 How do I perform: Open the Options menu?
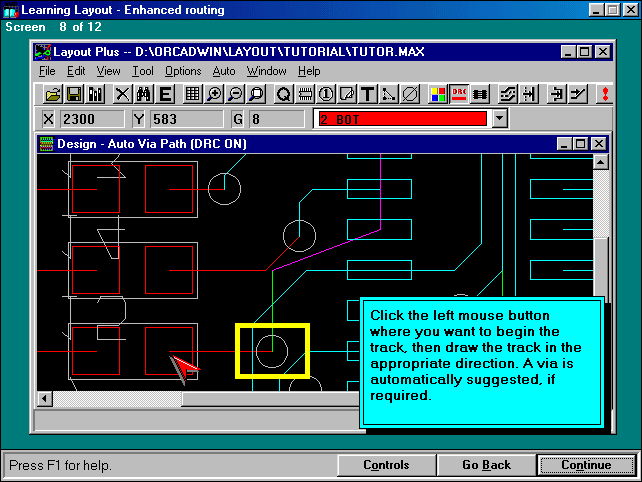(183, 71)
